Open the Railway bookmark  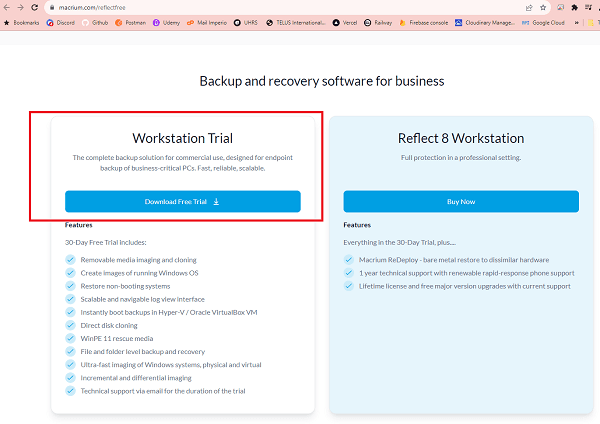378,23
